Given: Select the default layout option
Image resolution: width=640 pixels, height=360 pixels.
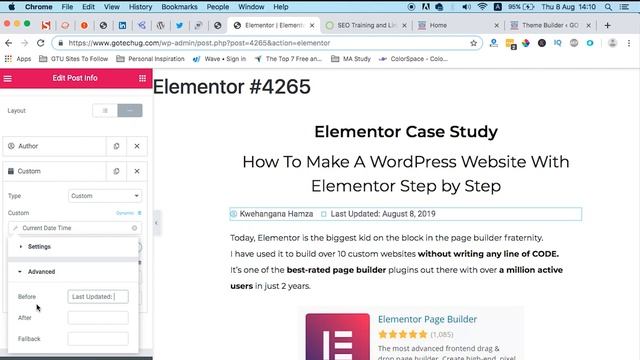Looking at the screenshot, I should click(105, 111).
